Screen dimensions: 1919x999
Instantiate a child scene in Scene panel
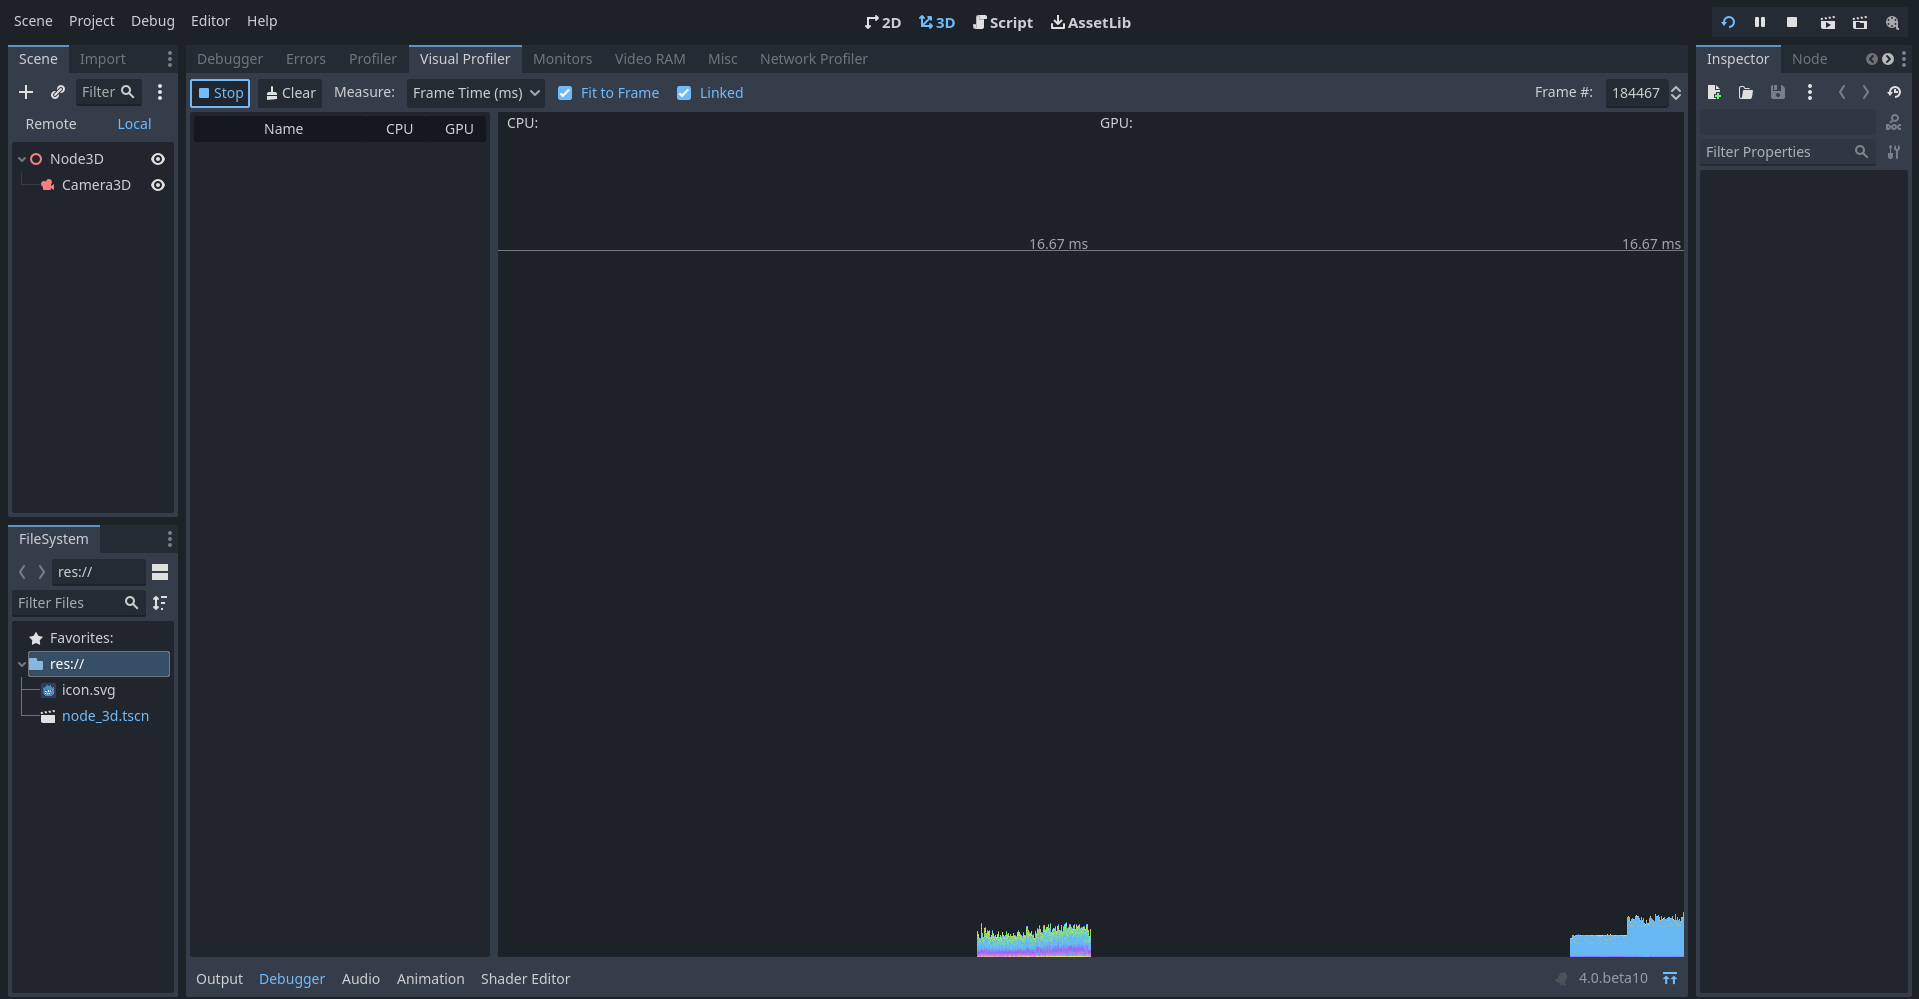pyautogui.click(x=57, y=92)
